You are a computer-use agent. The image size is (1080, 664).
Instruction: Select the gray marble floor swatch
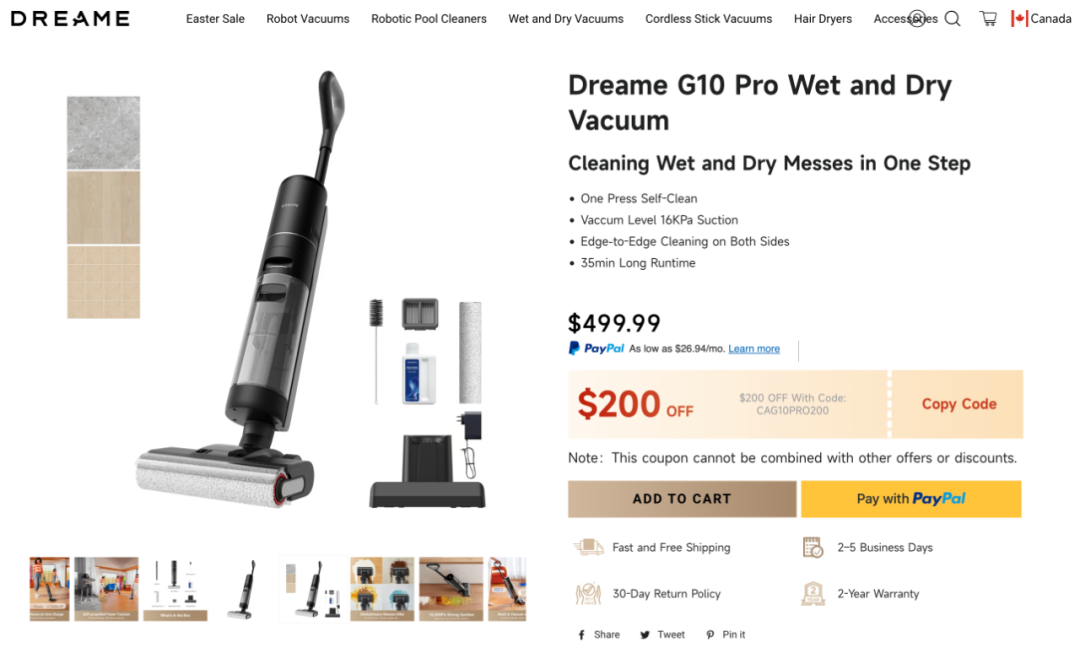[103, 133]
